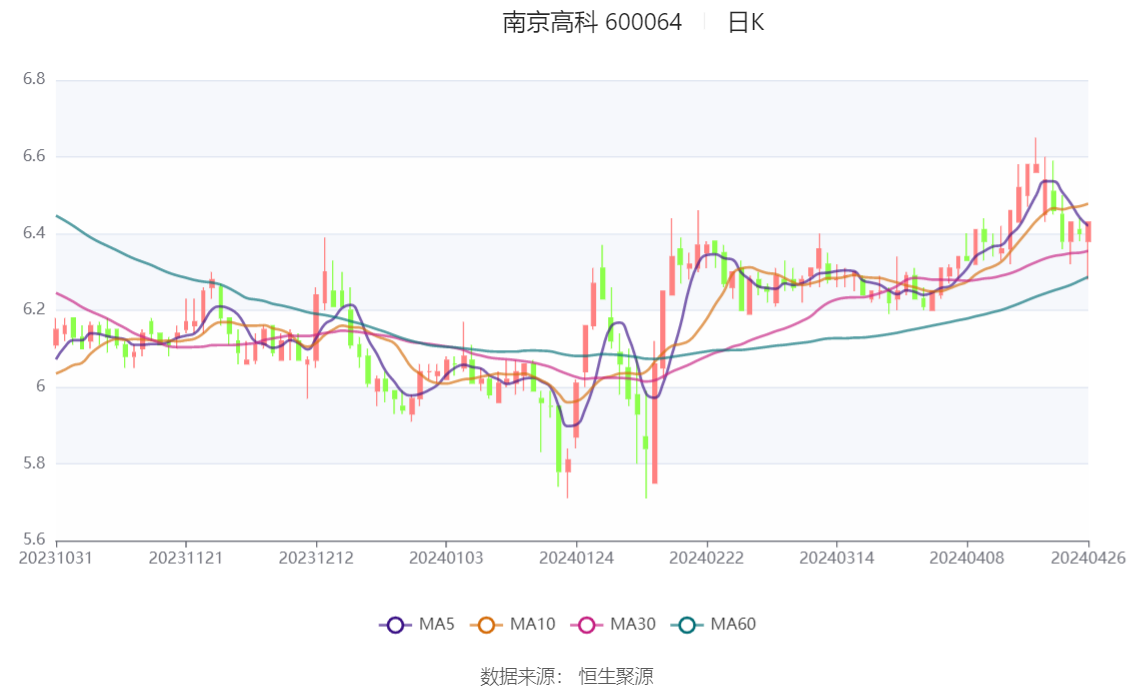Click the 6.8 price axis label
Image resolution: width=1134 pixels, height=689 pixels.
coord(34,80)
